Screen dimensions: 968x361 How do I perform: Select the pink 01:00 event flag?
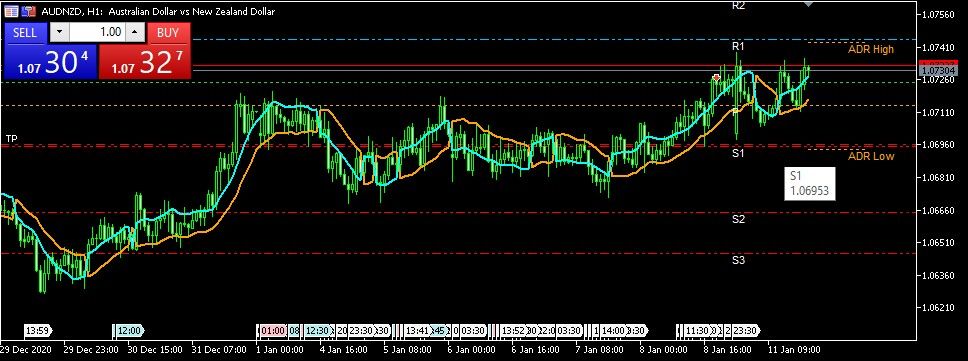pos(272,331)
